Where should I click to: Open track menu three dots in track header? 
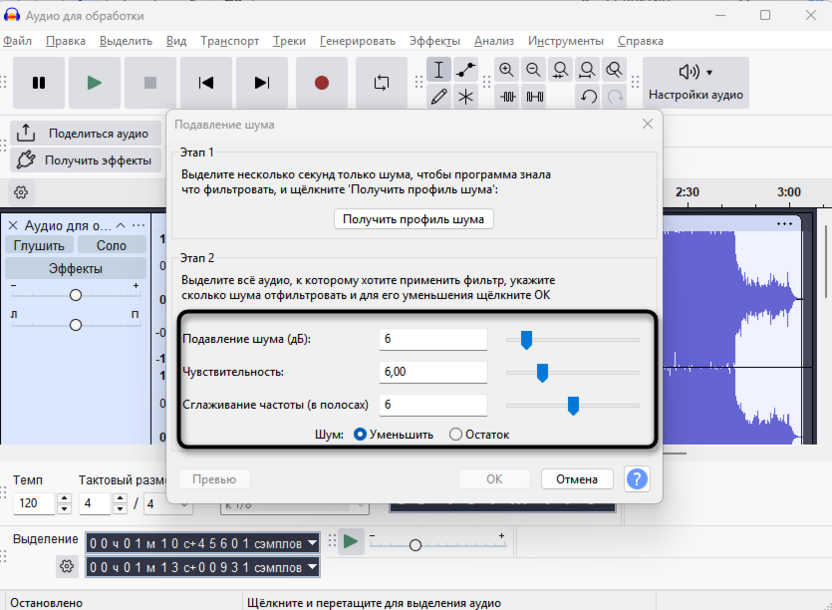(138, 225)
